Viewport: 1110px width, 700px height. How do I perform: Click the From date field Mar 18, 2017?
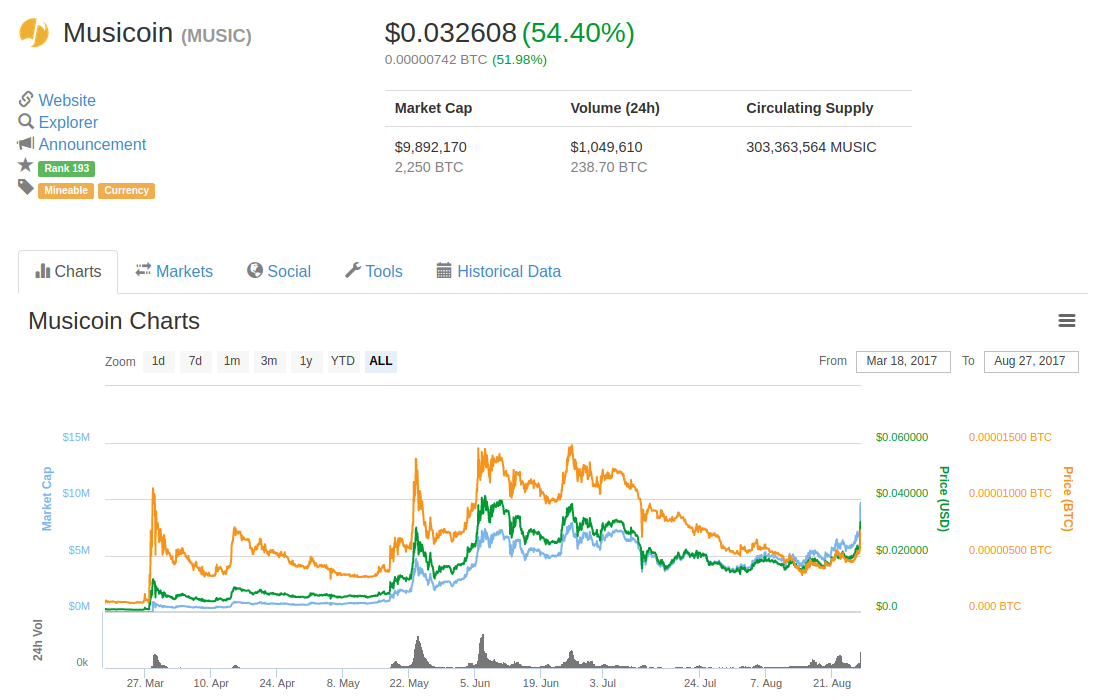(x=903, y=361)
